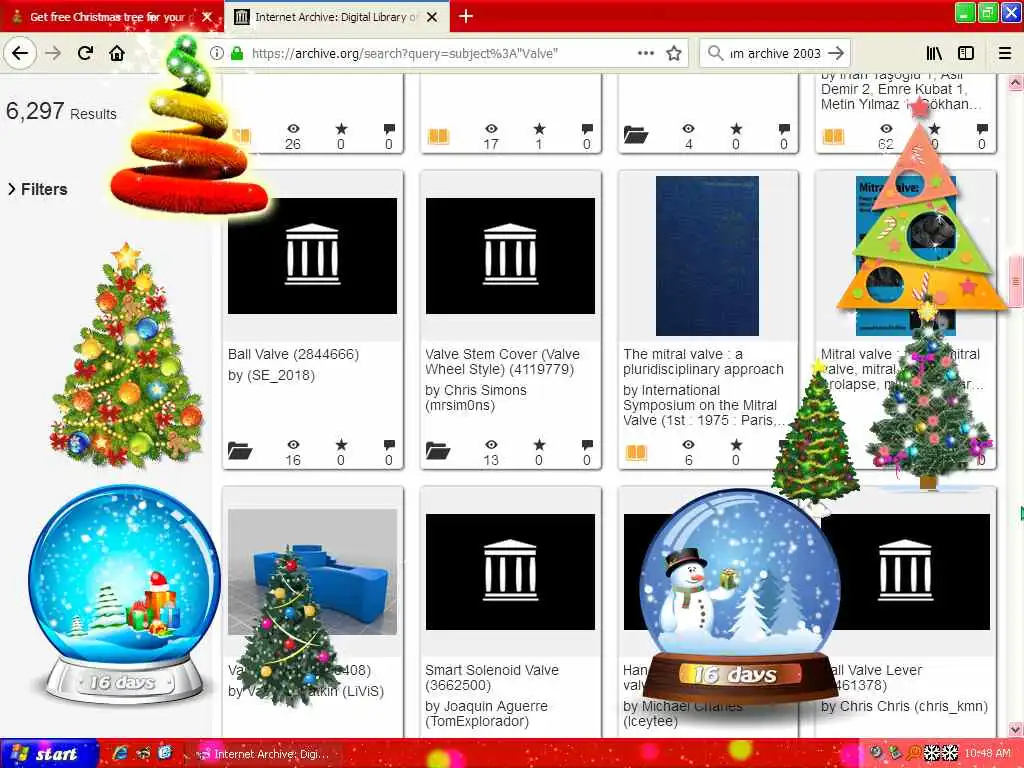
Task: Click comment icon on Valve Stem Cover card
Action: [587, 445]
